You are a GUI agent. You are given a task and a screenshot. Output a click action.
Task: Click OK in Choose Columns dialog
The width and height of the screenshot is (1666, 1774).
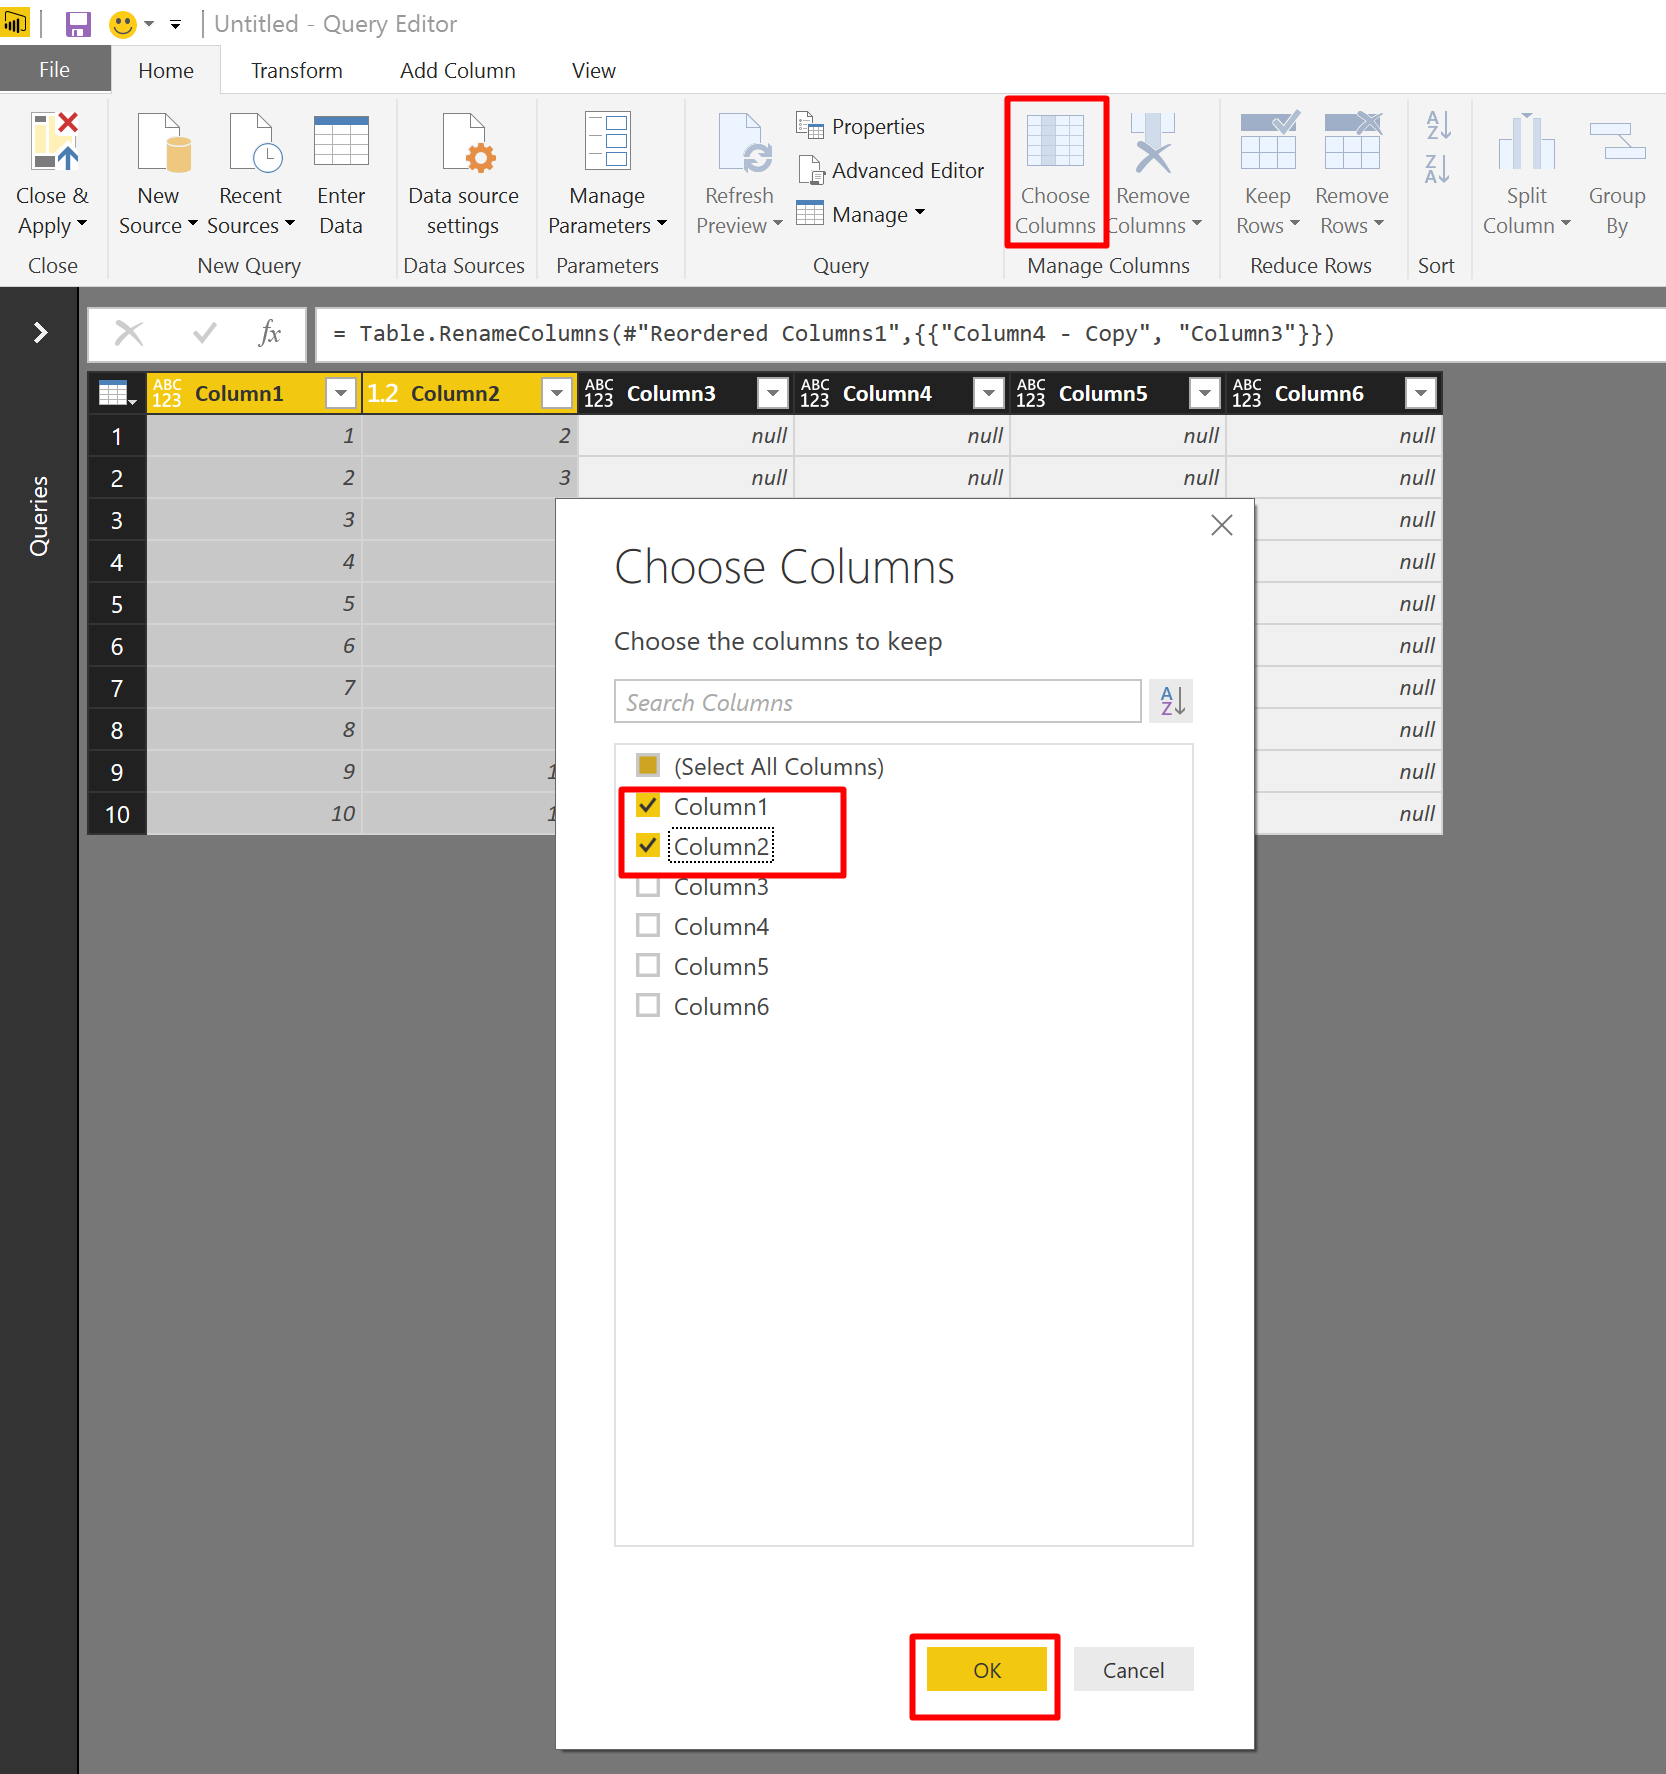987,1670
